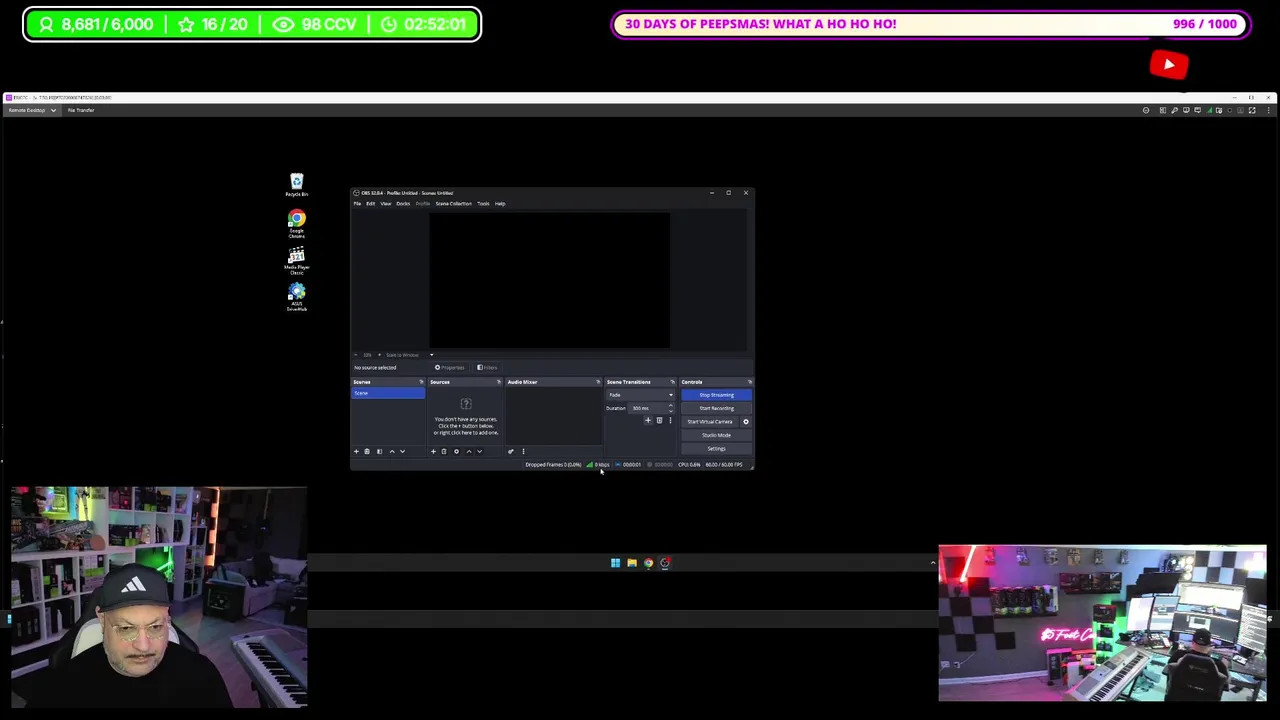Open Help menu in OBS
The height and width of the screenshot is (720, 1280).
coord(500,204)
